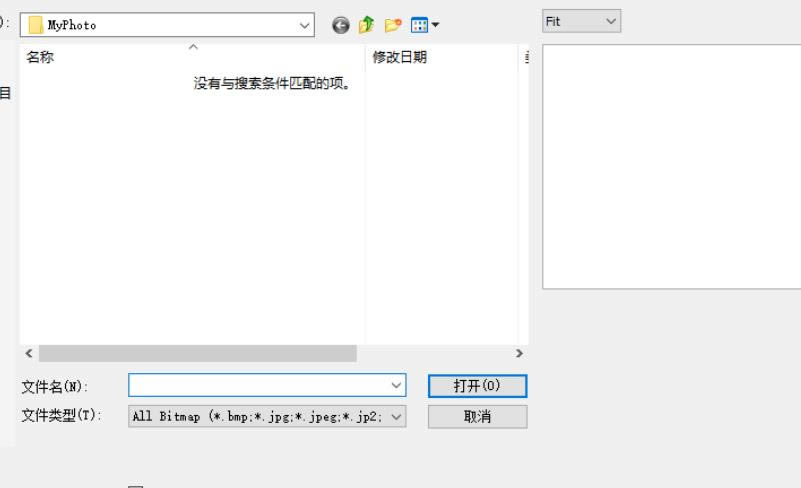Image resolution: width=801 pixels, height=488 pixels.
Task: Click the horizontal scrollbar thumb
Action: [x=198, y=353]
